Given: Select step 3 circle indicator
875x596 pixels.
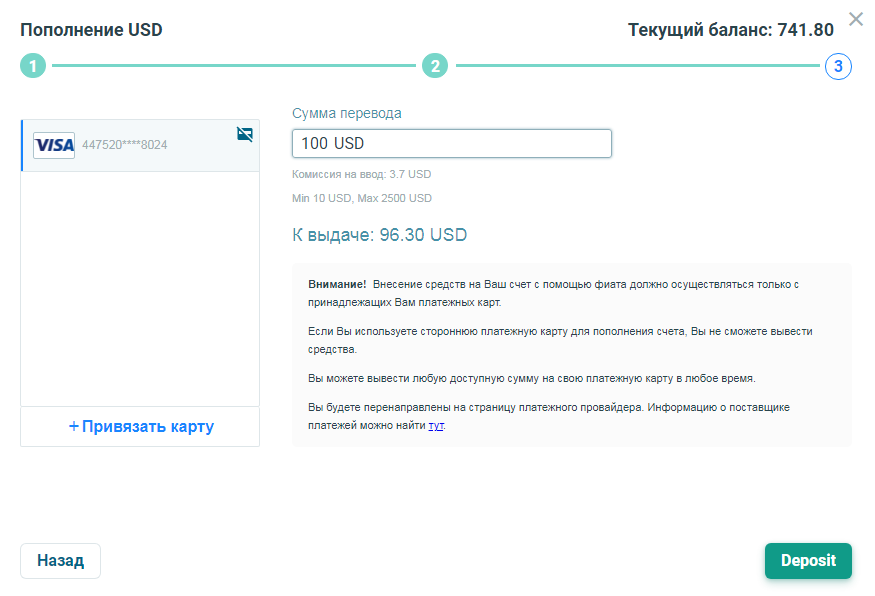Looking at the screenshot, I should (838, 66).
